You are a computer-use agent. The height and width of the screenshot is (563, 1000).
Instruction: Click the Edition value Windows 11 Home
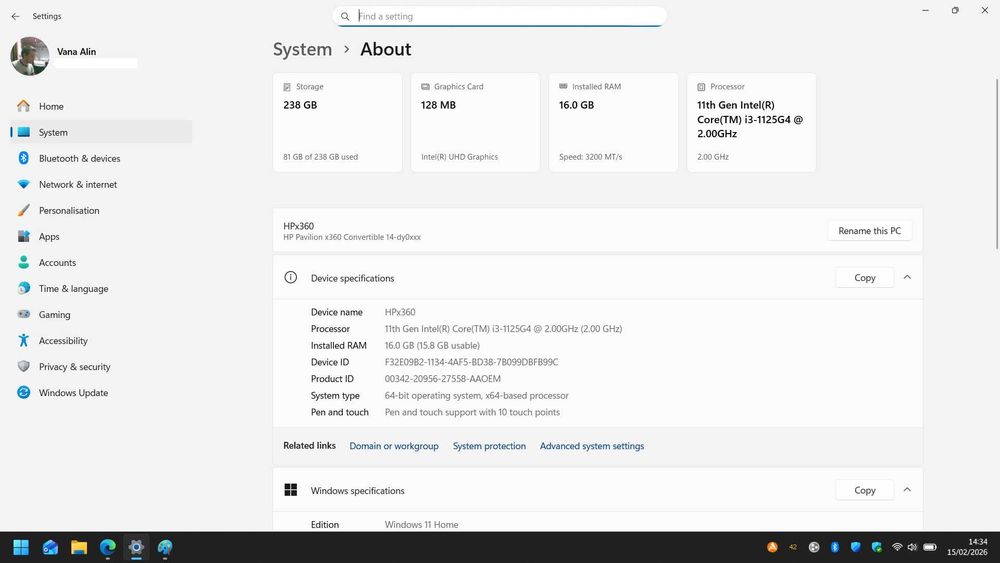(x=421, y=524)
